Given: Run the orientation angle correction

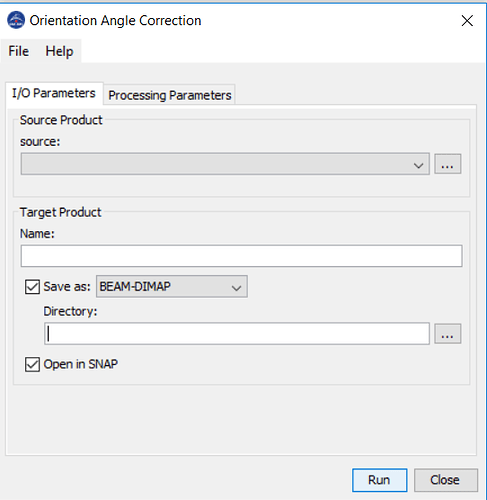Looking at the screenshot, I should 379,480.
